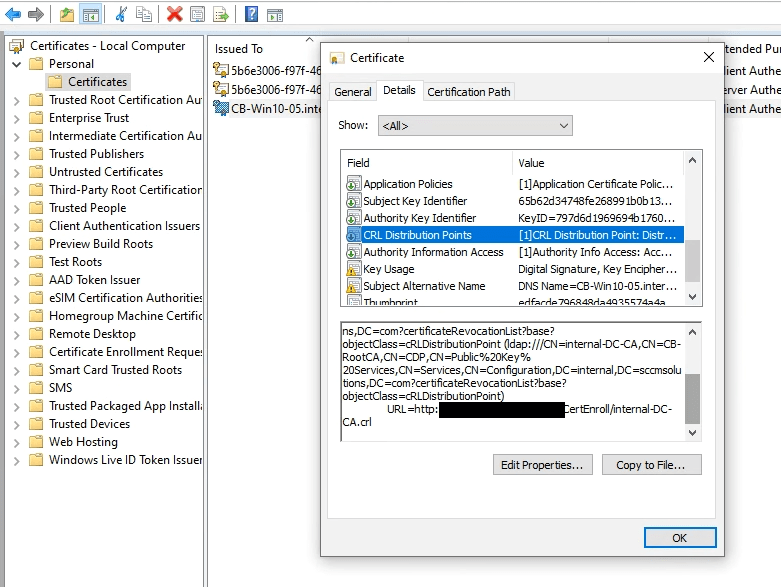This screenshot has height=587, width=781.
Task: Click the Field column header
Action: (x=427, y=163)
